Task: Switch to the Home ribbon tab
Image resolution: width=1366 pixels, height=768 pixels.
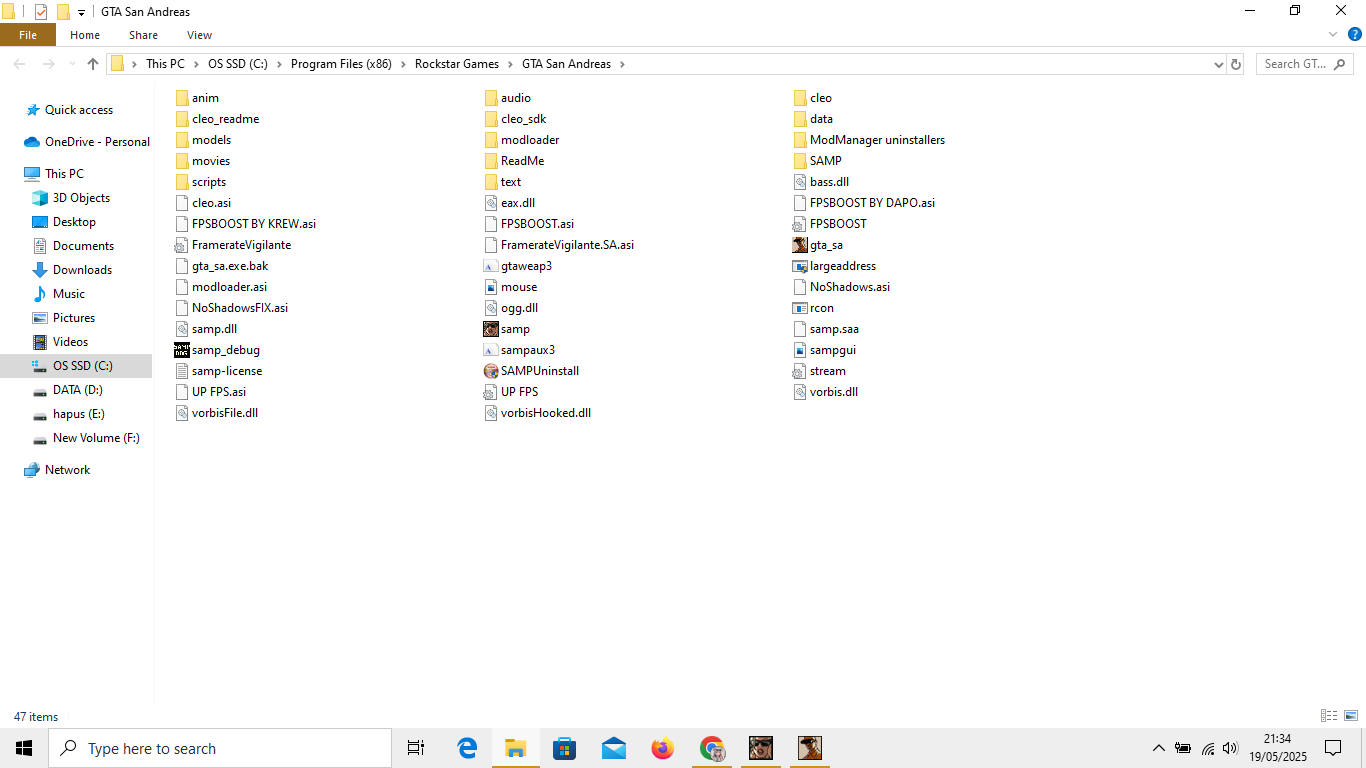Action: tap(85, 35)
